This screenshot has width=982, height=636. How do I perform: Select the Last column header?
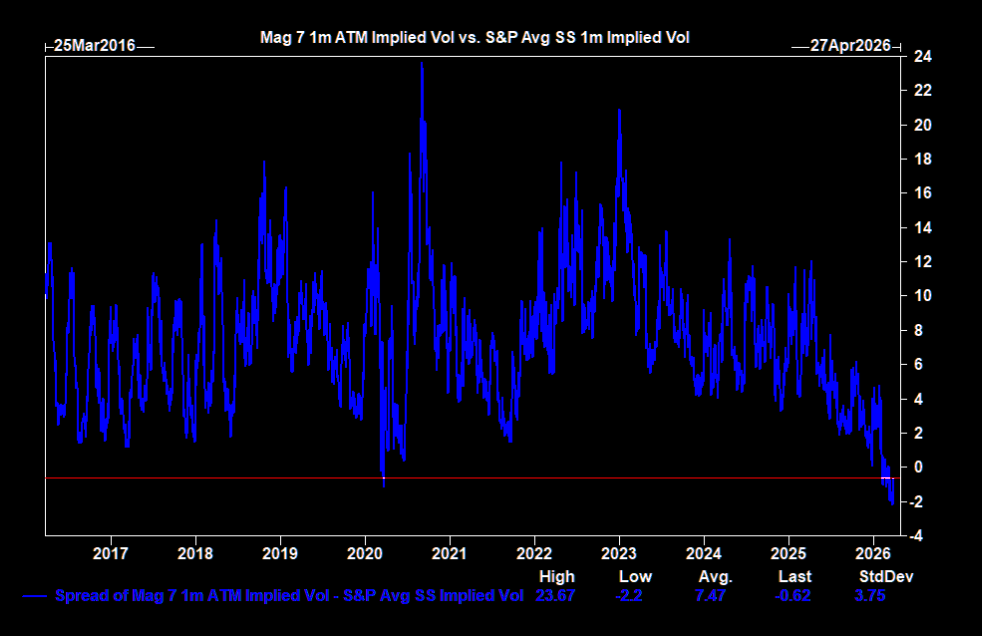(x=793, y=577)
